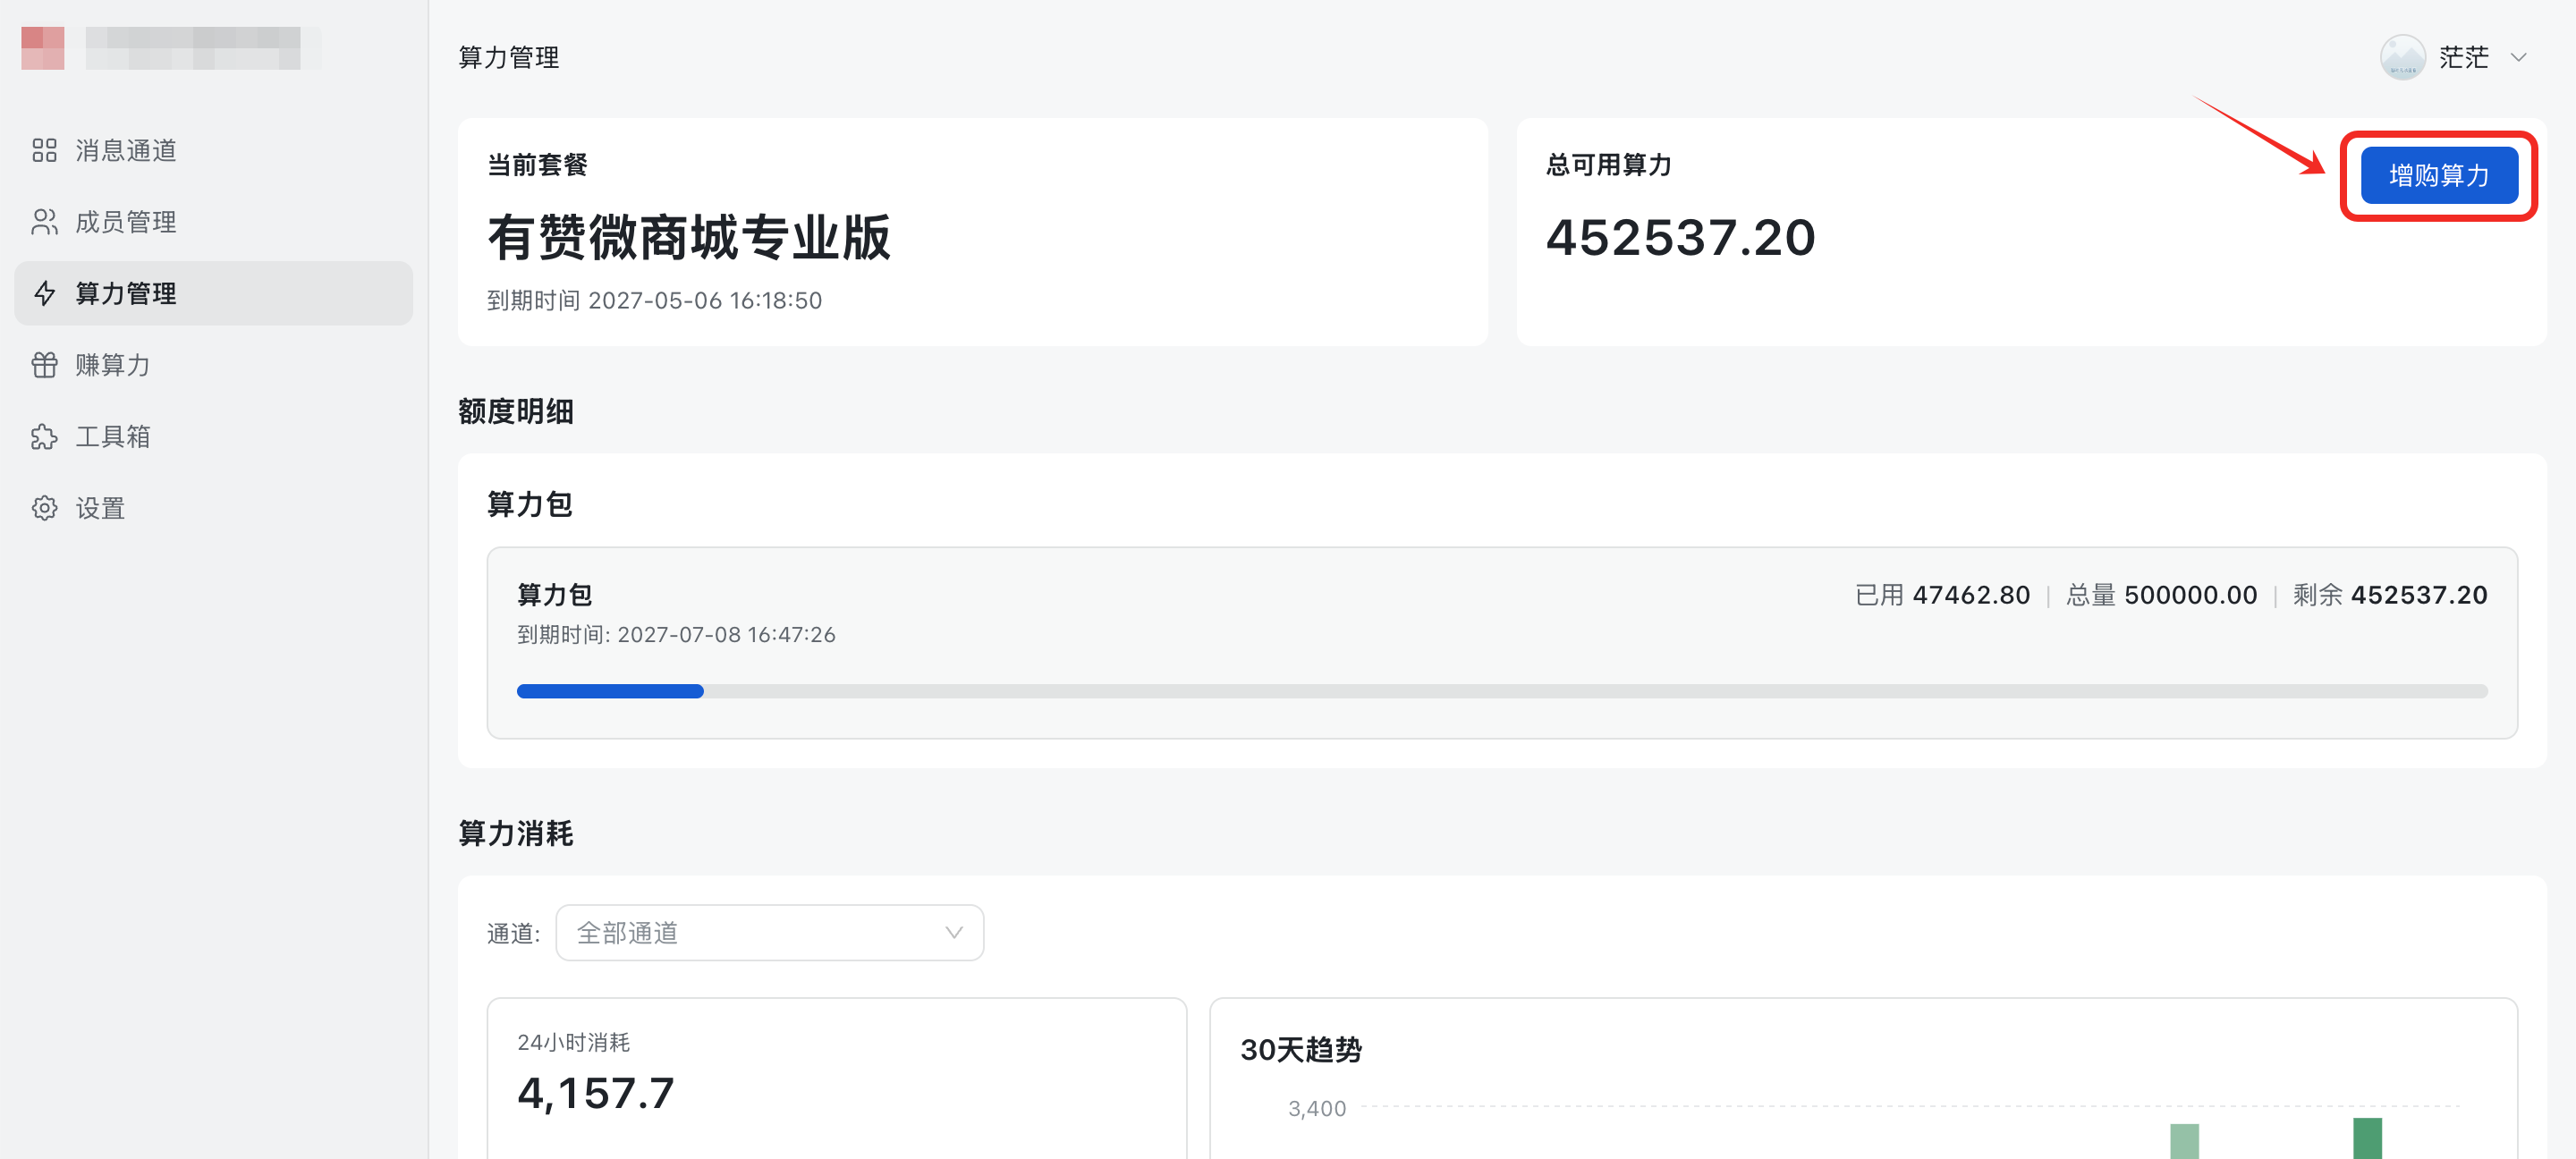Go to 成员管理 page
2576x1159 pixels.
coord(213,222)
